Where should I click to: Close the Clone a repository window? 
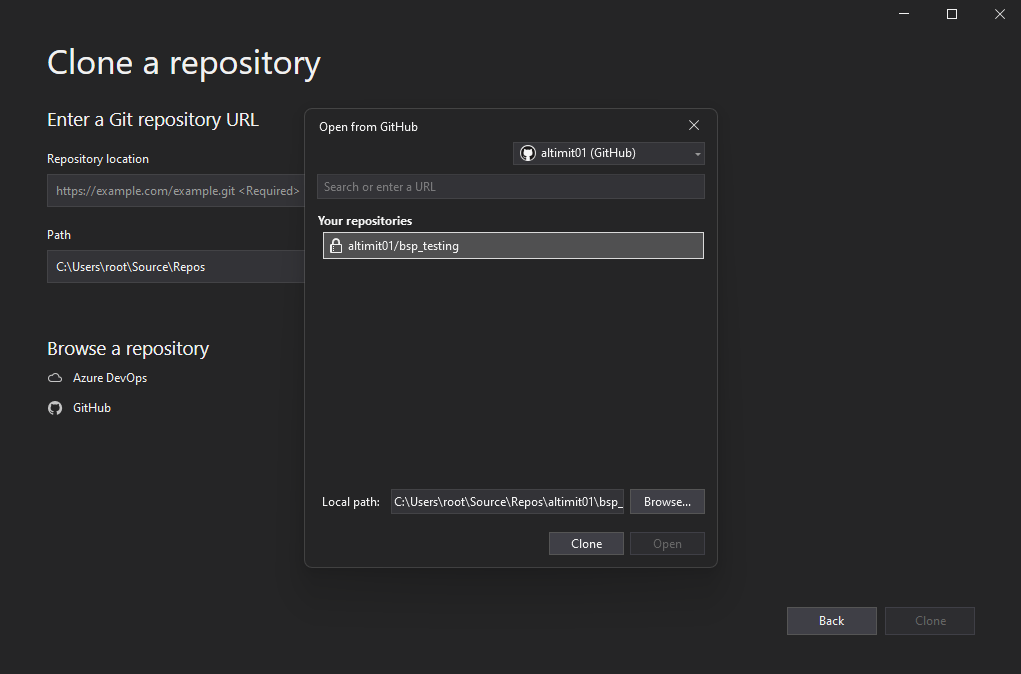pyautogui.click(x=1000, y=14)
